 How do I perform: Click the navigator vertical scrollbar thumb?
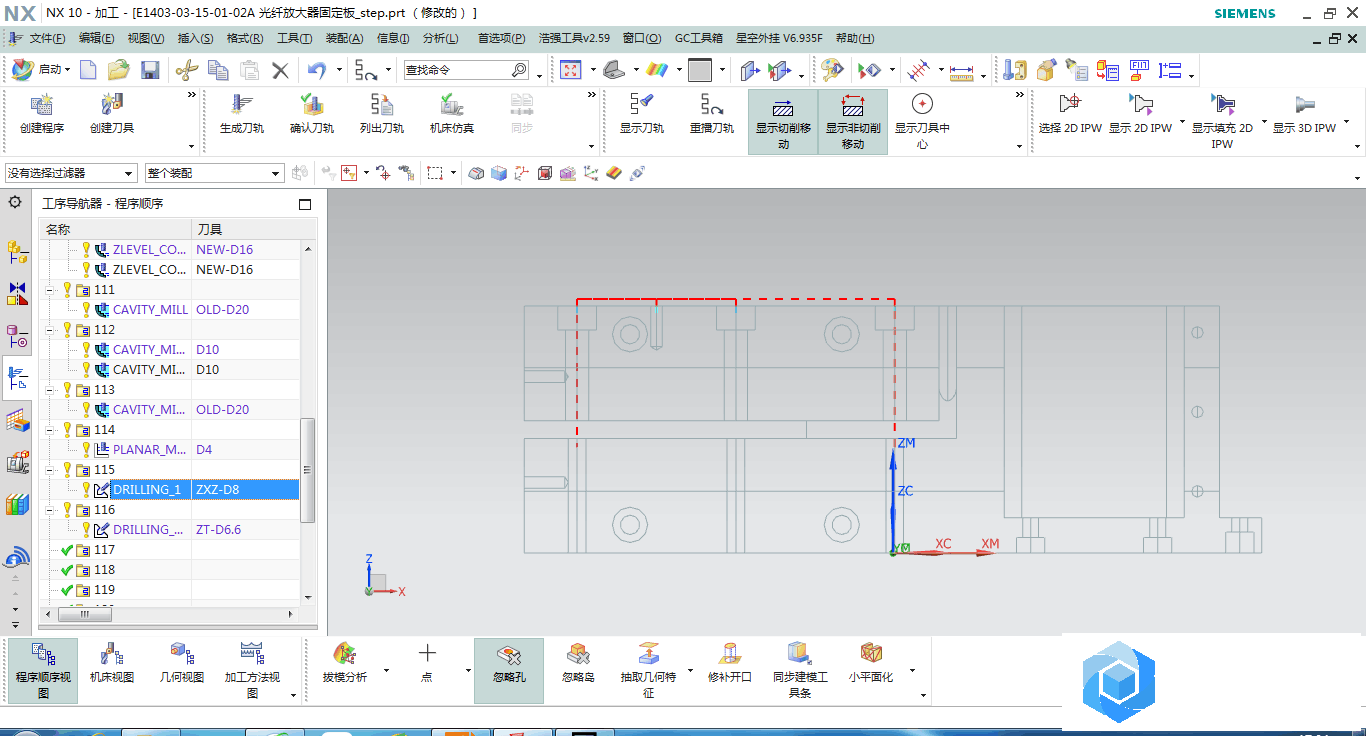pos(308,470)
